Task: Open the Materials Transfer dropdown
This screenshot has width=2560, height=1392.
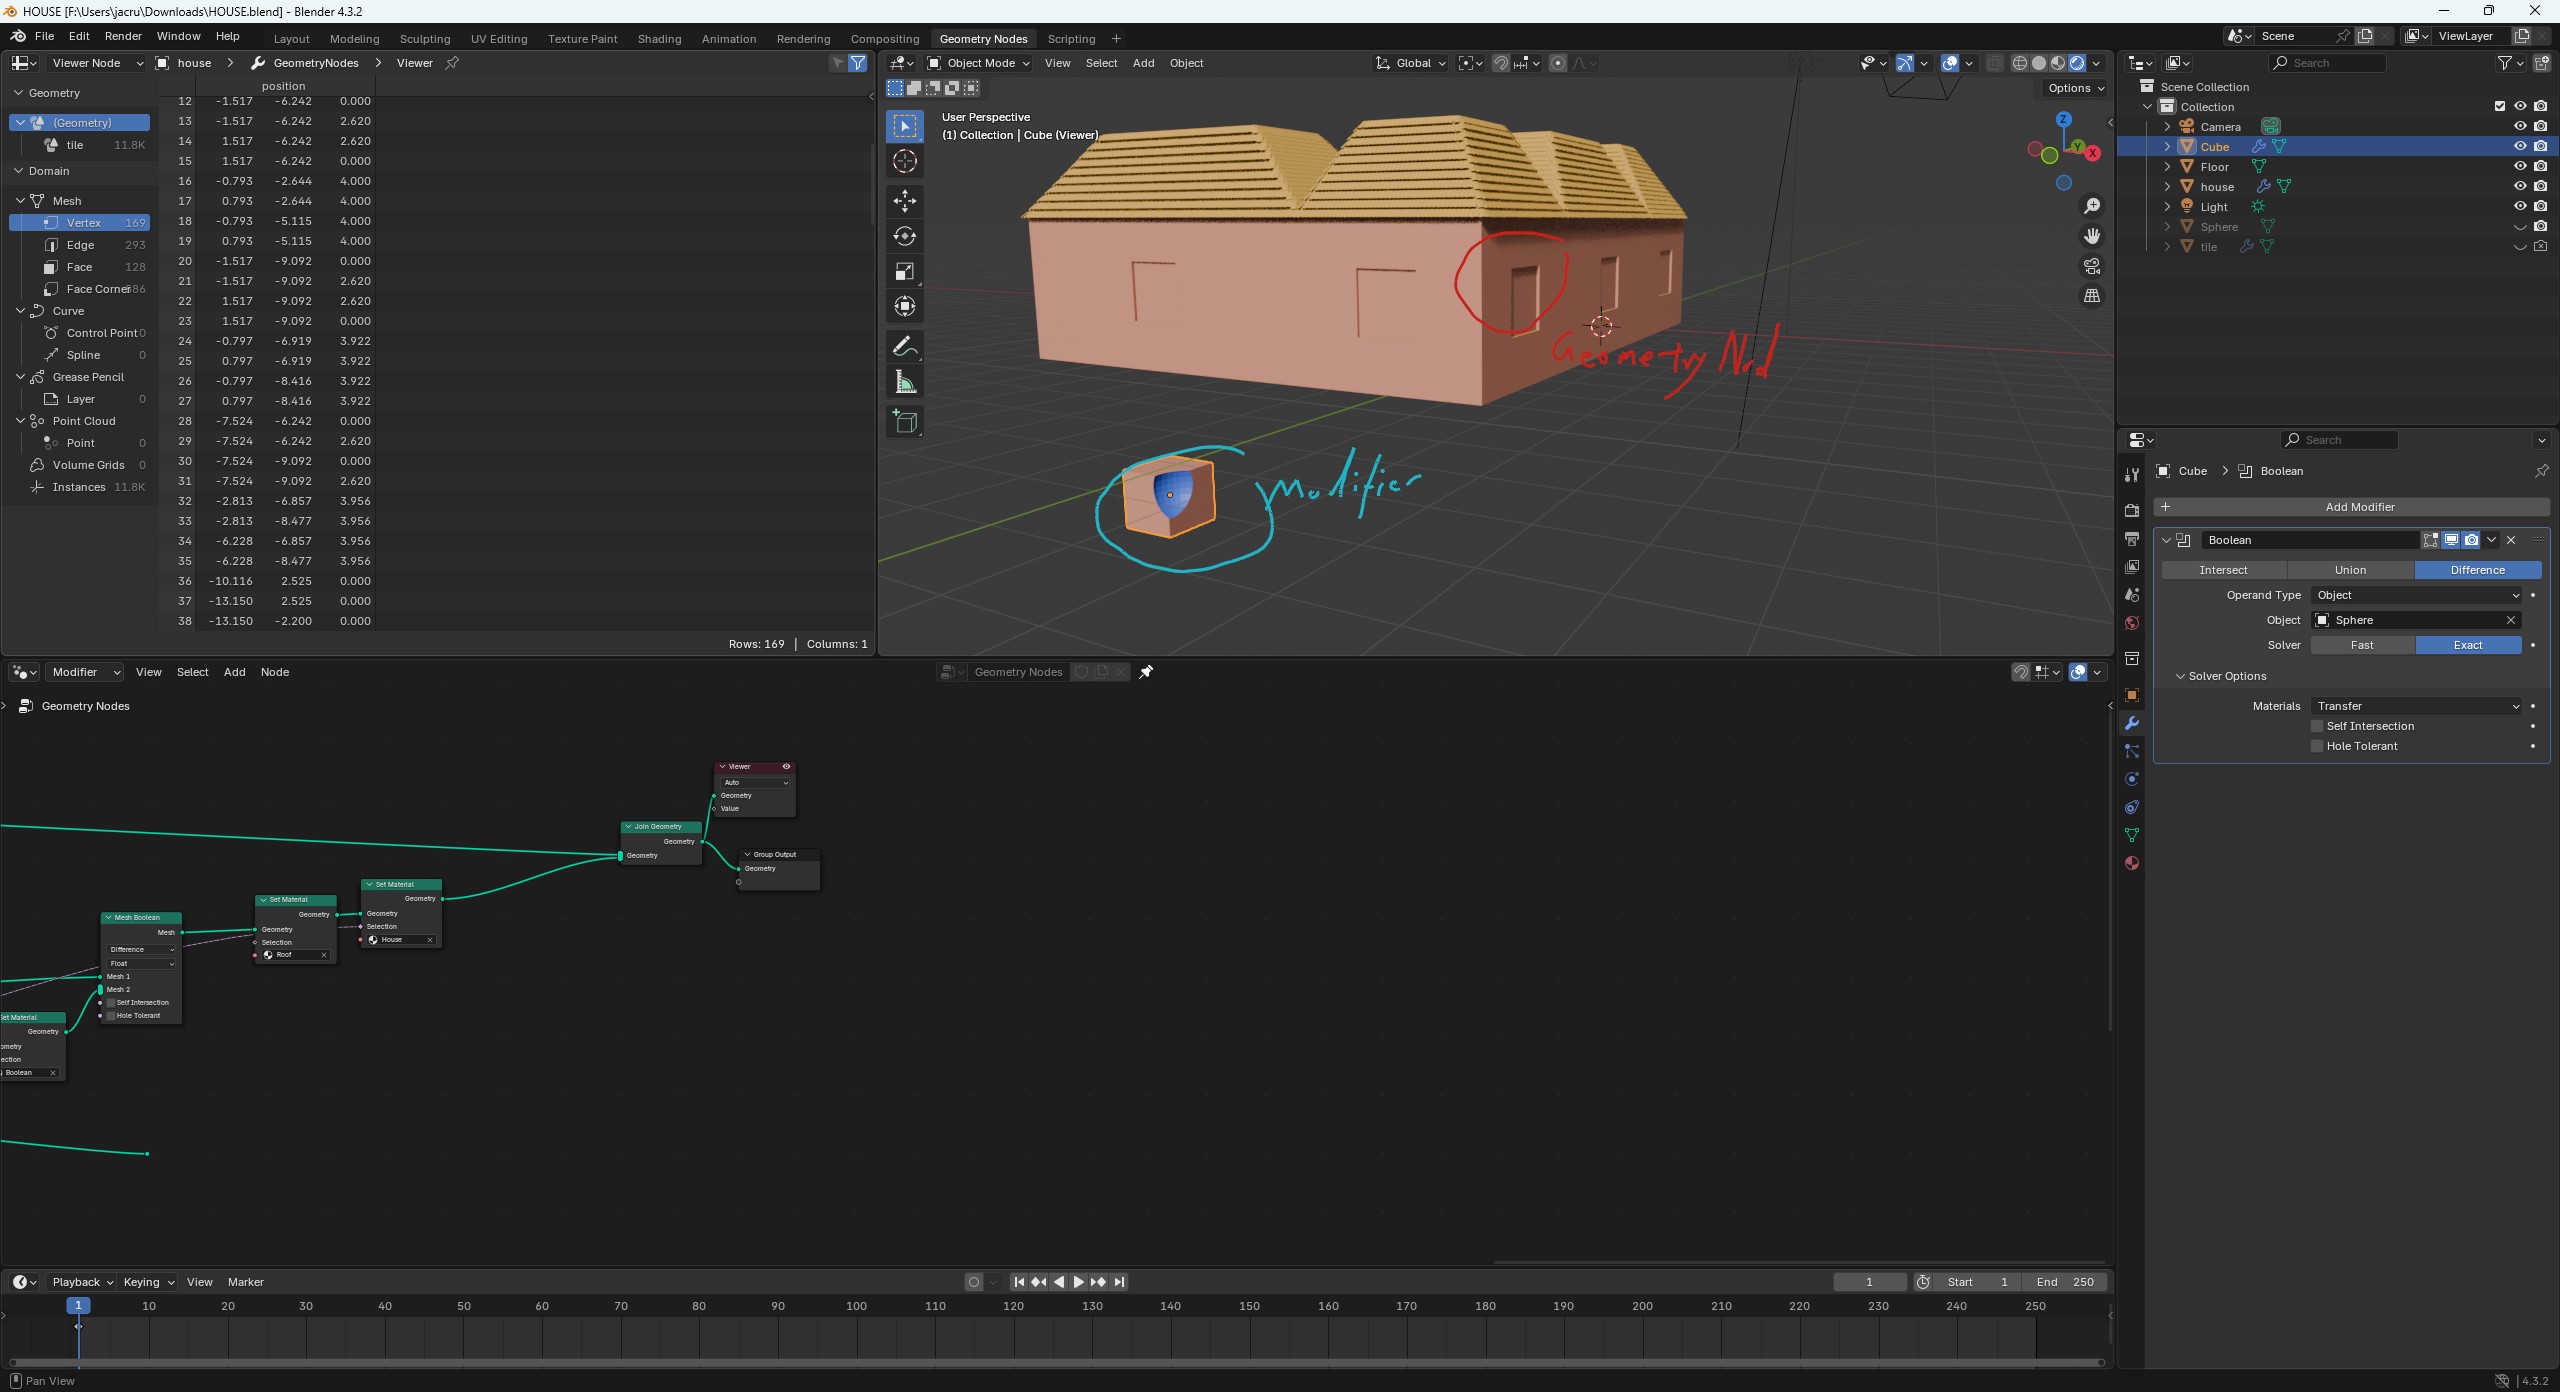Action: point(2416,706)
